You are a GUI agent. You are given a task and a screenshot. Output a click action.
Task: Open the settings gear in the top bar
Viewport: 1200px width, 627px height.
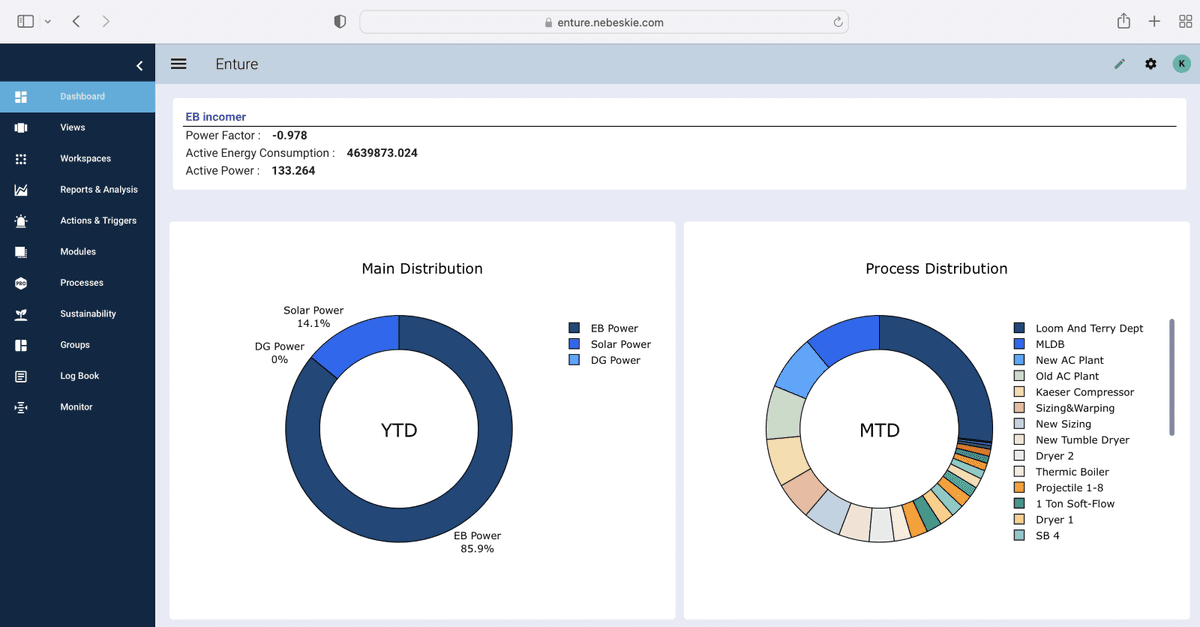tap(1150, 63)
